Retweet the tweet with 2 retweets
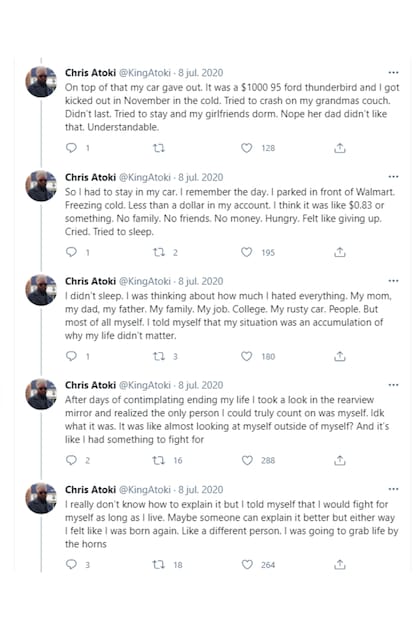 pyautogui.click(x=159, y=252)
